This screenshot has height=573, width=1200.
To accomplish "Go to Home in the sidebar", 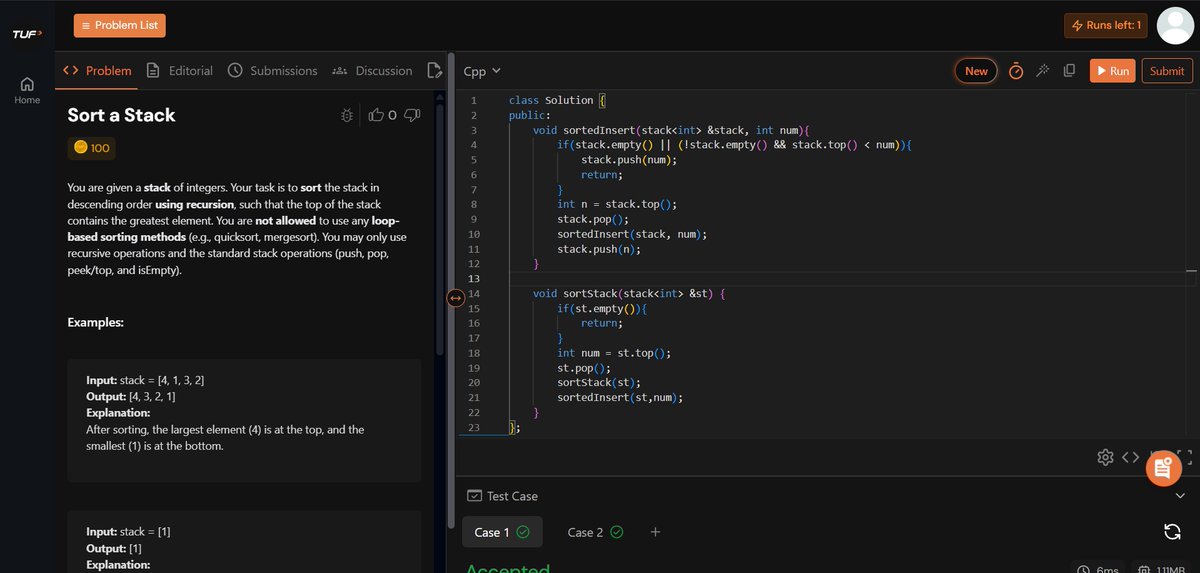I will click(27, 91).
